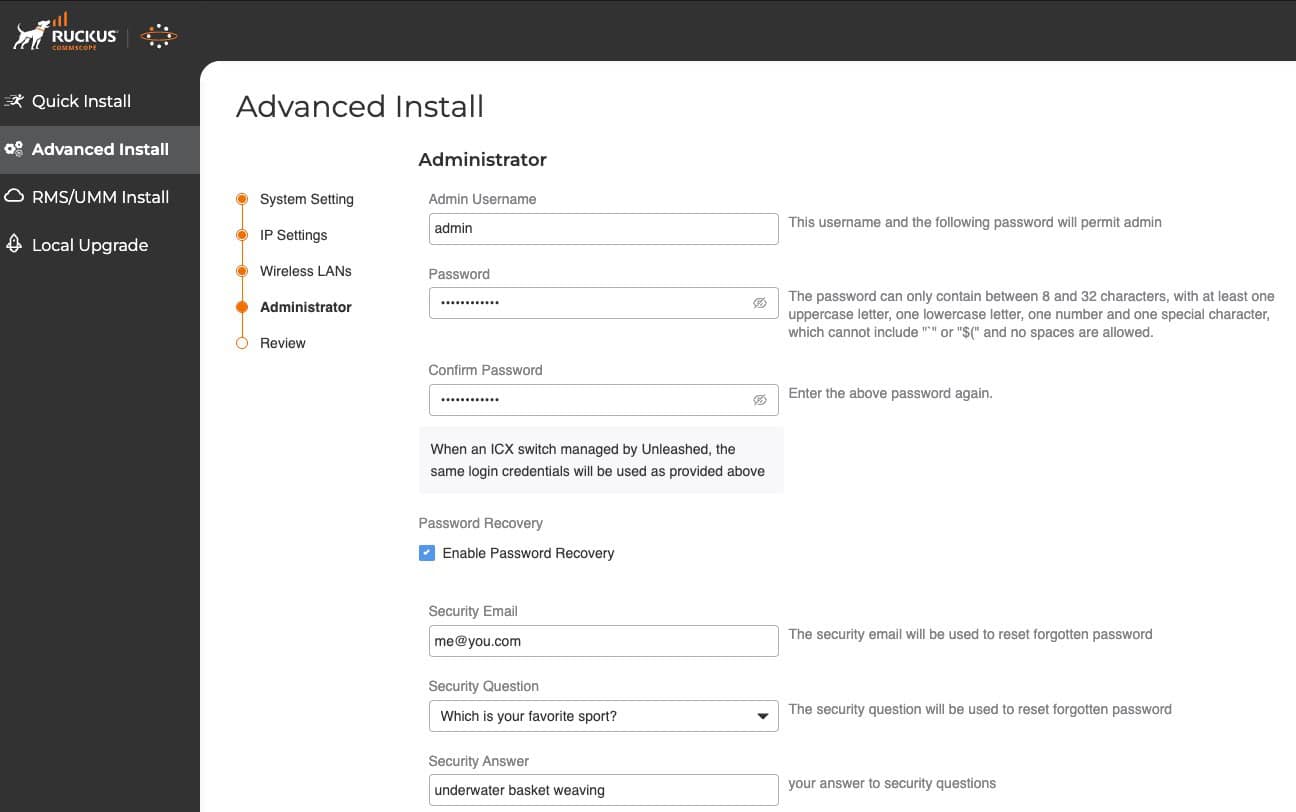Click the IP Settings step circle marker
The height and width of the screenshot is (812, 1296).
click(242, 235)
